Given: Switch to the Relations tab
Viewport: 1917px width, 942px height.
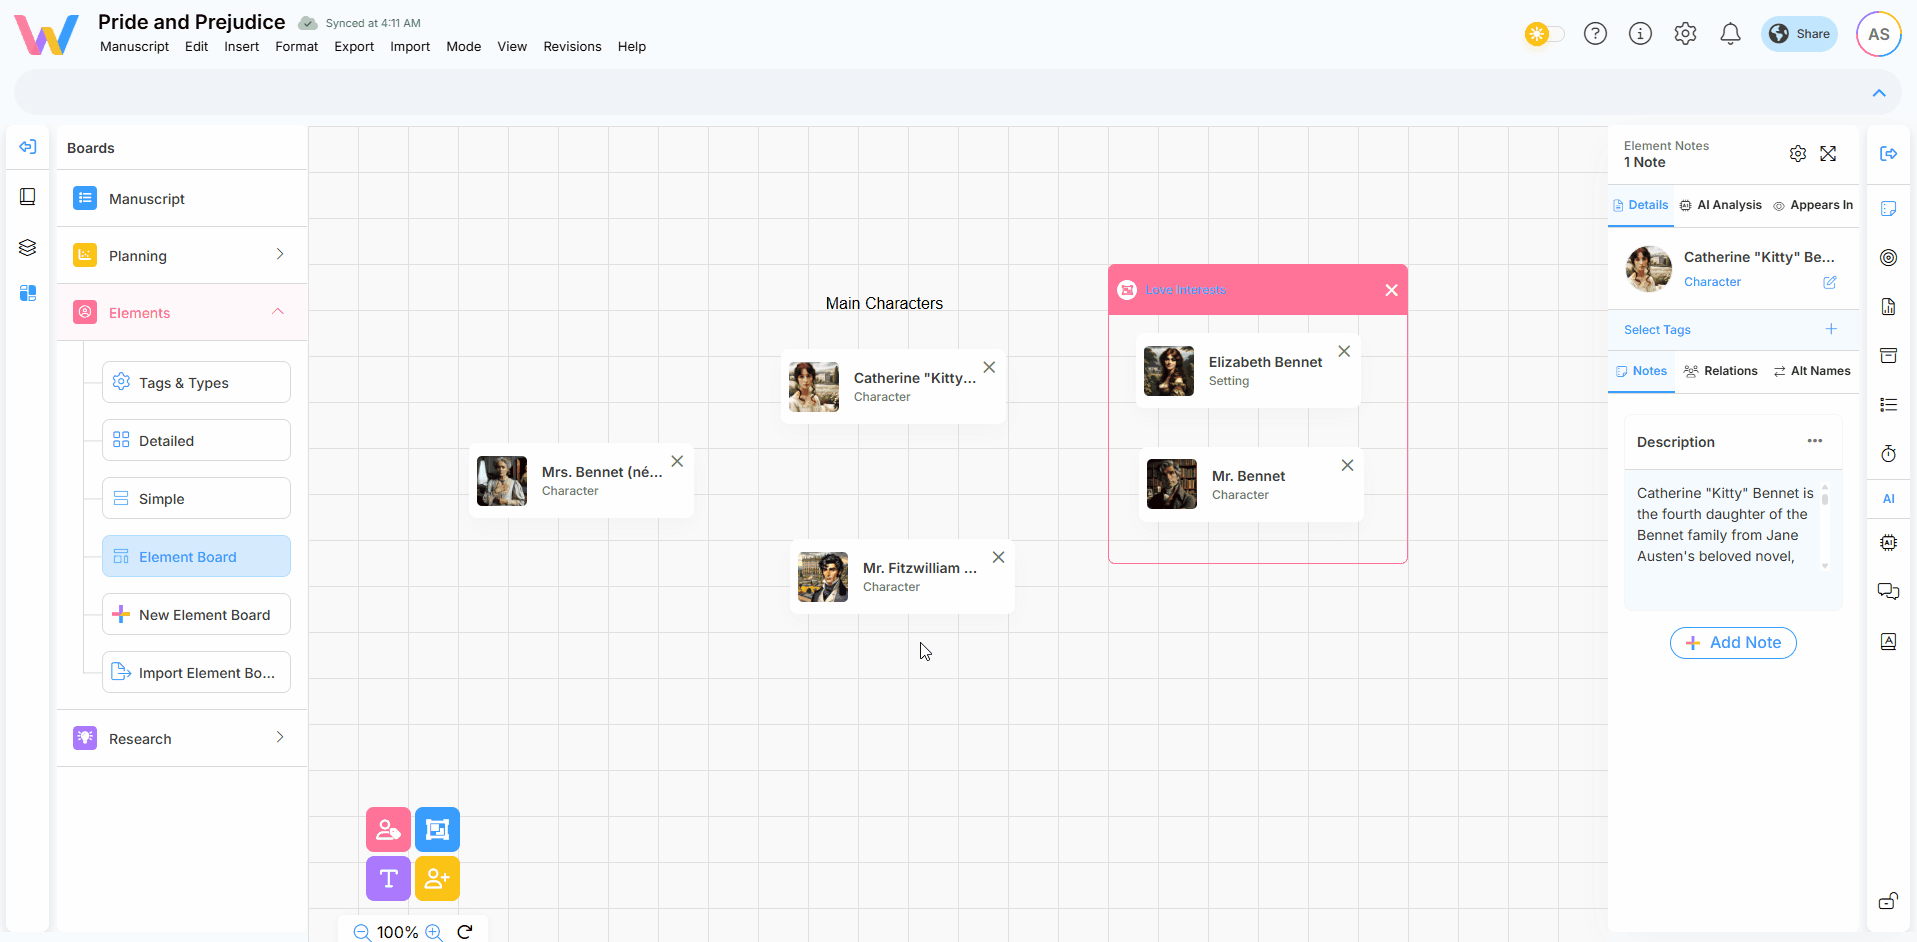Looking at the screenshot, I should tap(1721, 371).
